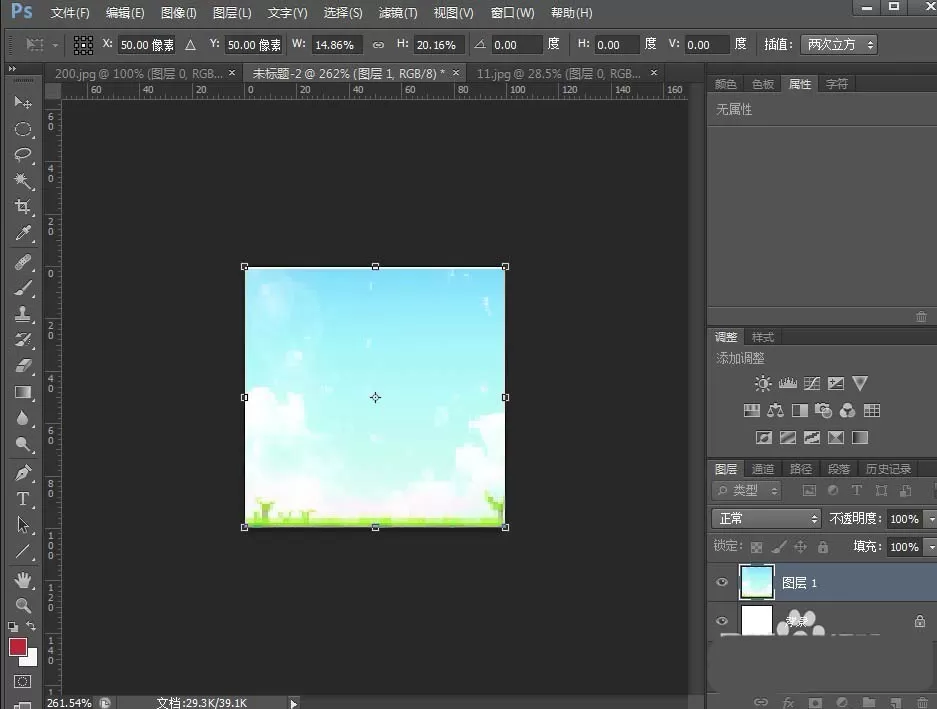This screenshot has height=709, width=937.
Task: Toggle lock image pixels
Action: click(779, 547)
